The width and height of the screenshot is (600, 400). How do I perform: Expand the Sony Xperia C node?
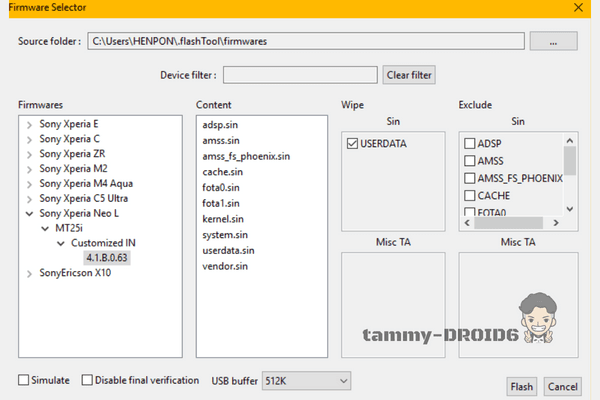click(x=29, y=140)
